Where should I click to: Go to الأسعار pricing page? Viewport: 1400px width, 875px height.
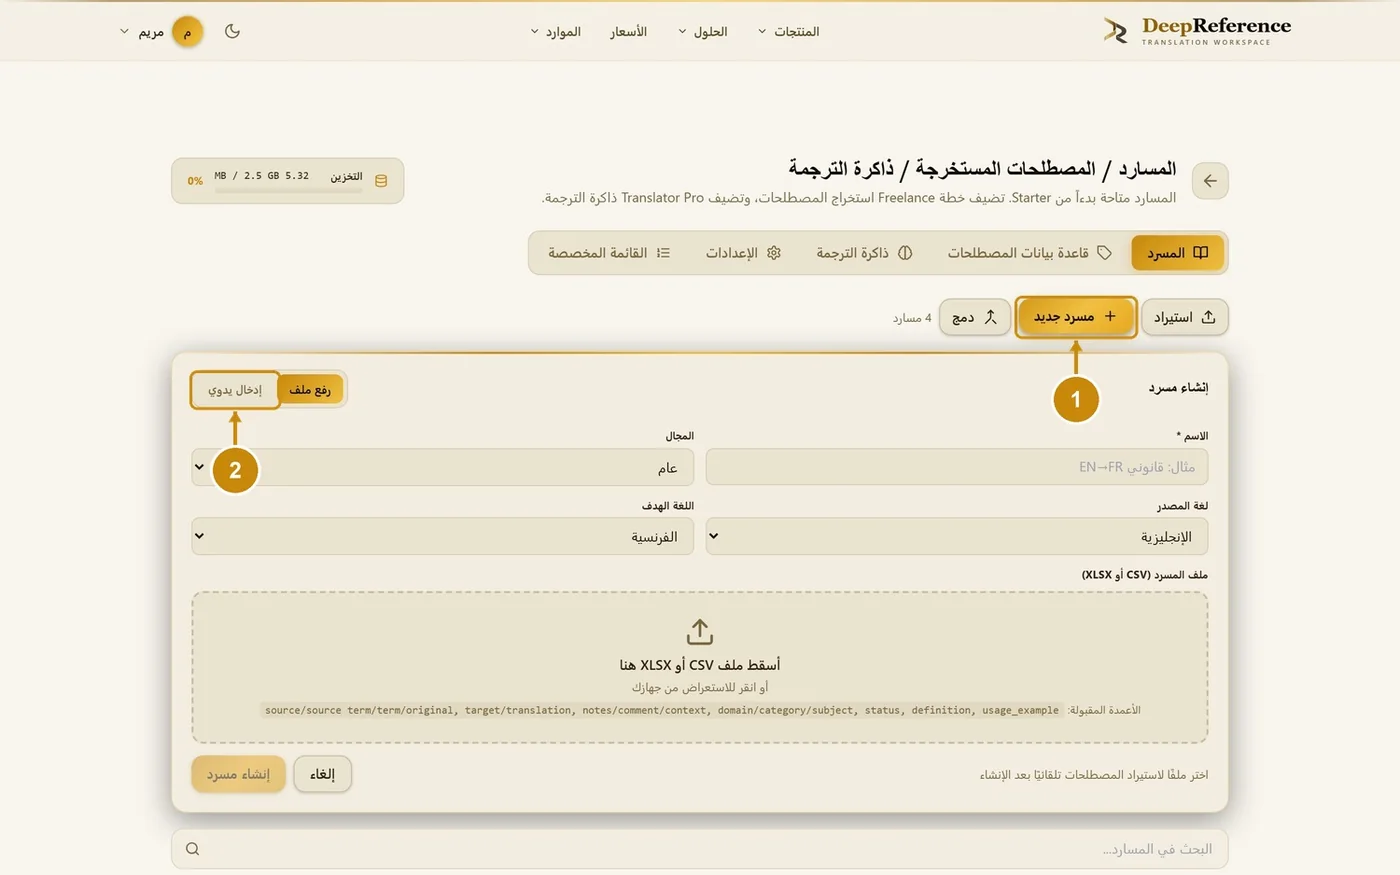coord(629,32)
